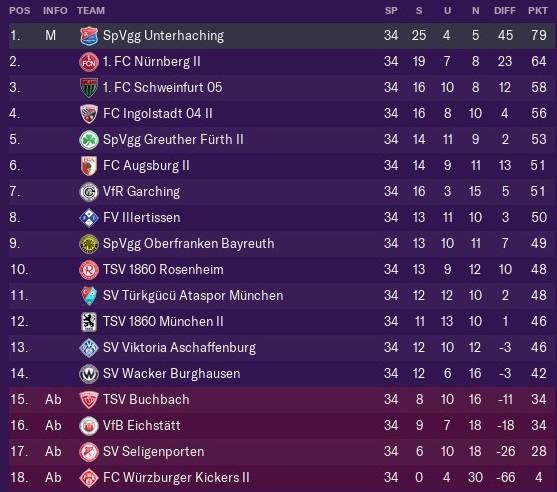Viewport: 557px width, 492px height.
Task: Click the 1. FC Schweinfurt 05 crest
Action: coord(89,88)
